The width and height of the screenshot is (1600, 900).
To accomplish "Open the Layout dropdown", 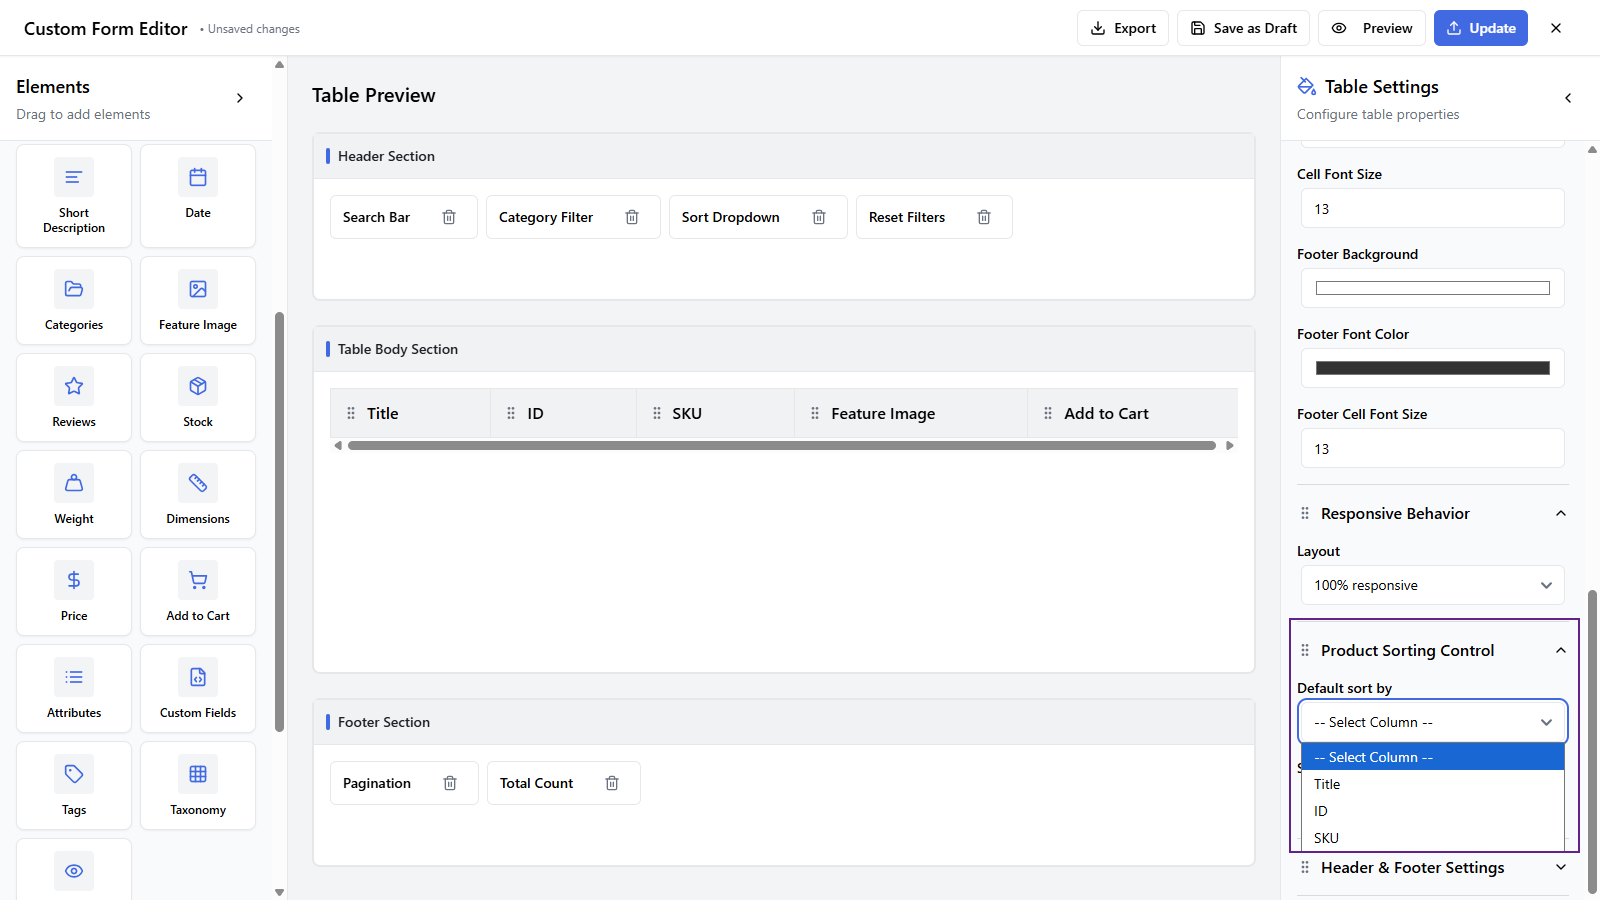I will click(1432, 585).
